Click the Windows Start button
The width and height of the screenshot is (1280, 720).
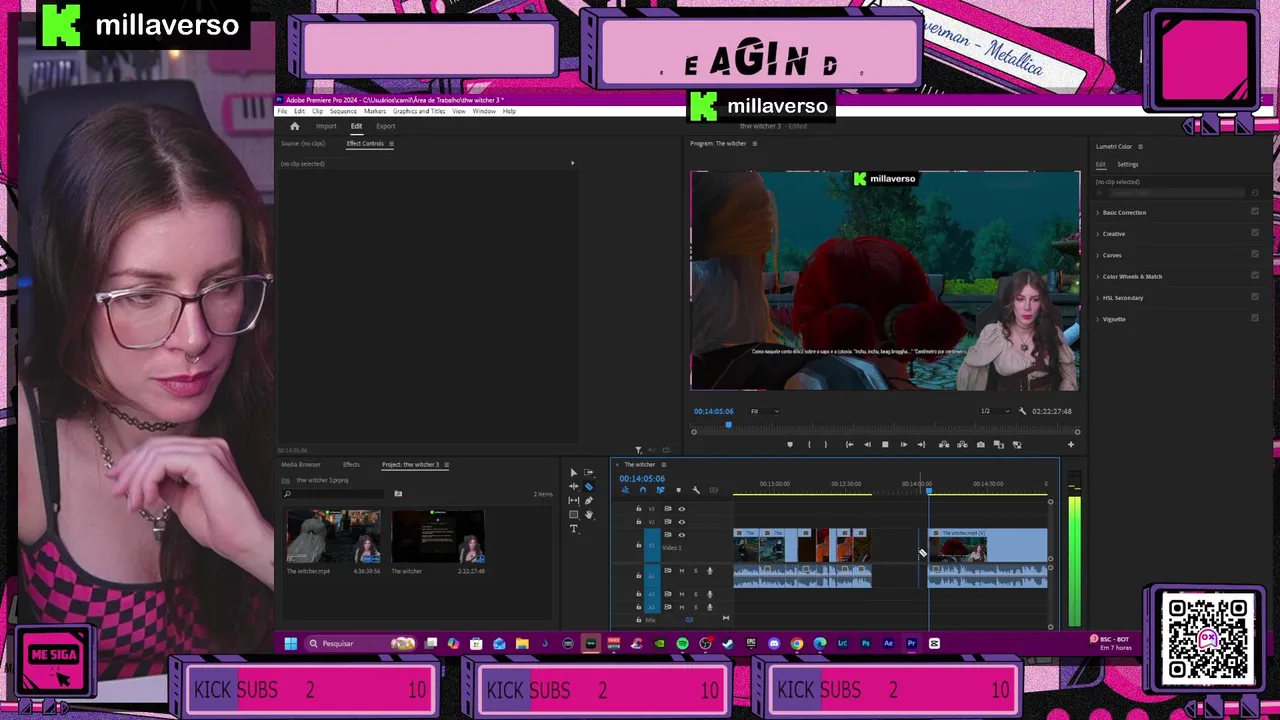pyautogui.click(x=290, y=644)
